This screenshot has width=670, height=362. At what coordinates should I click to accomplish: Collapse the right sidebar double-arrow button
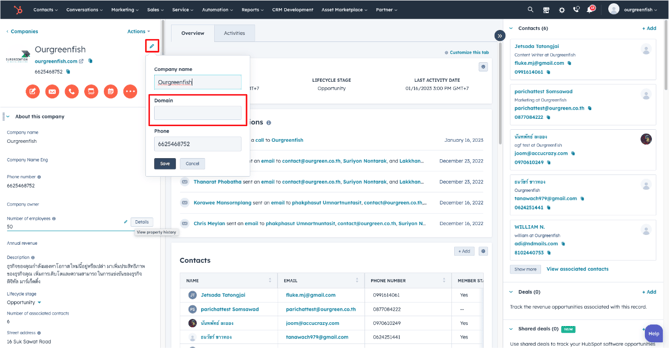point(500,36)
